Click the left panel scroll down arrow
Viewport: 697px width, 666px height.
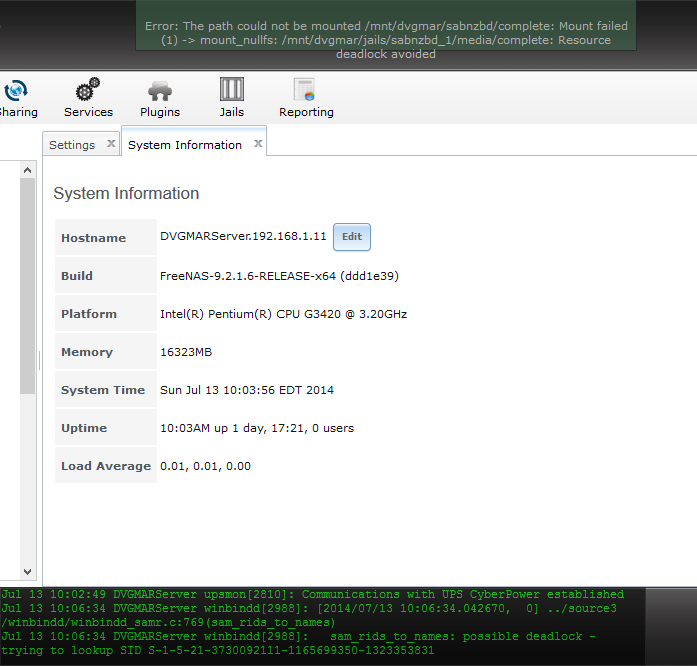point(27,573)
